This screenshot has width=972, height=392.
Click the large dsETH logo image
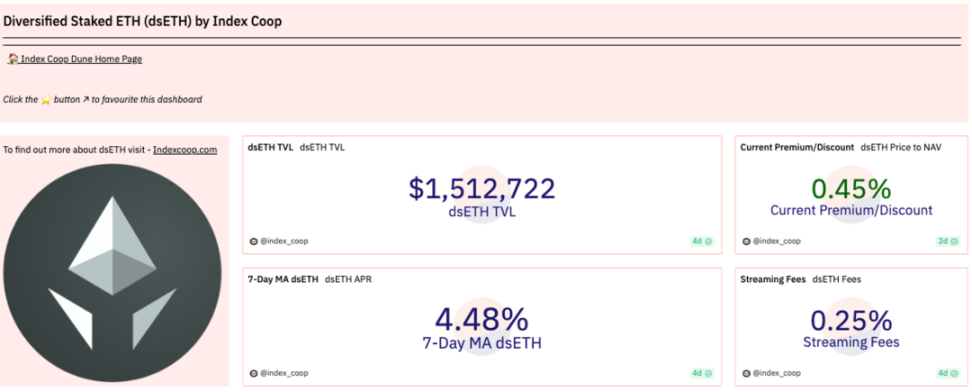(x=112, y=273)
